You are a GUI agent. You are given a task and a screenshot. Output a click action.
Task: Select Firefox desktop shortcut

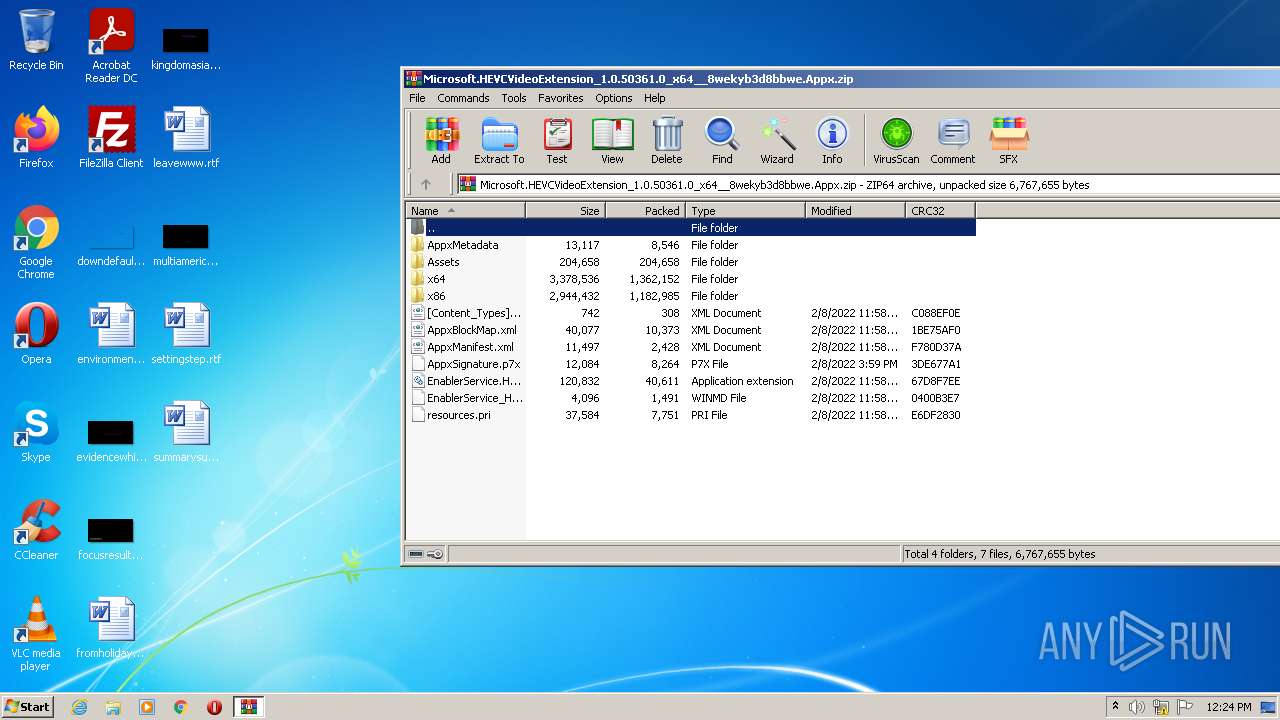36,137
